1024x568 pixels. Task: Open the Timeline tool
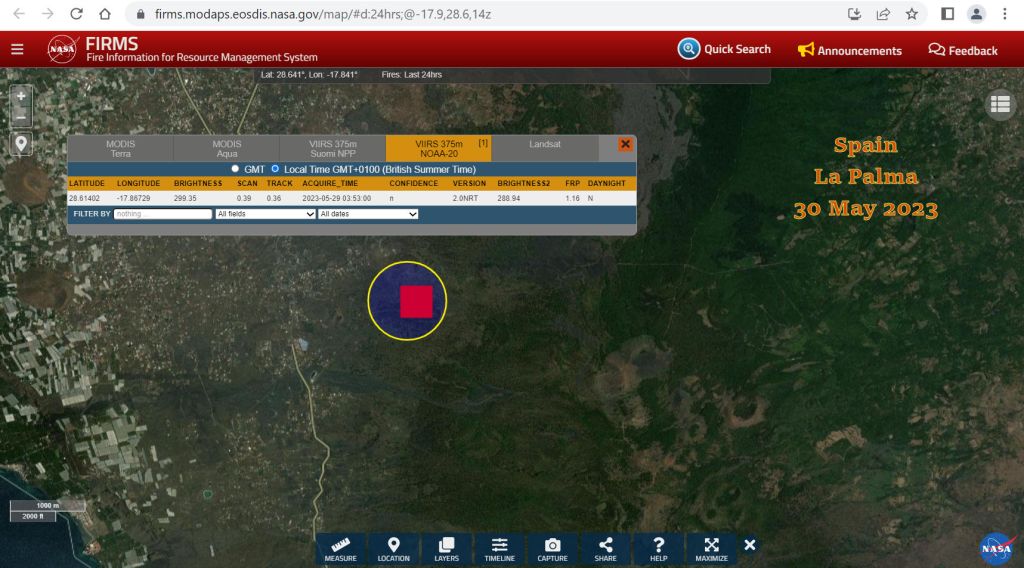499,548
